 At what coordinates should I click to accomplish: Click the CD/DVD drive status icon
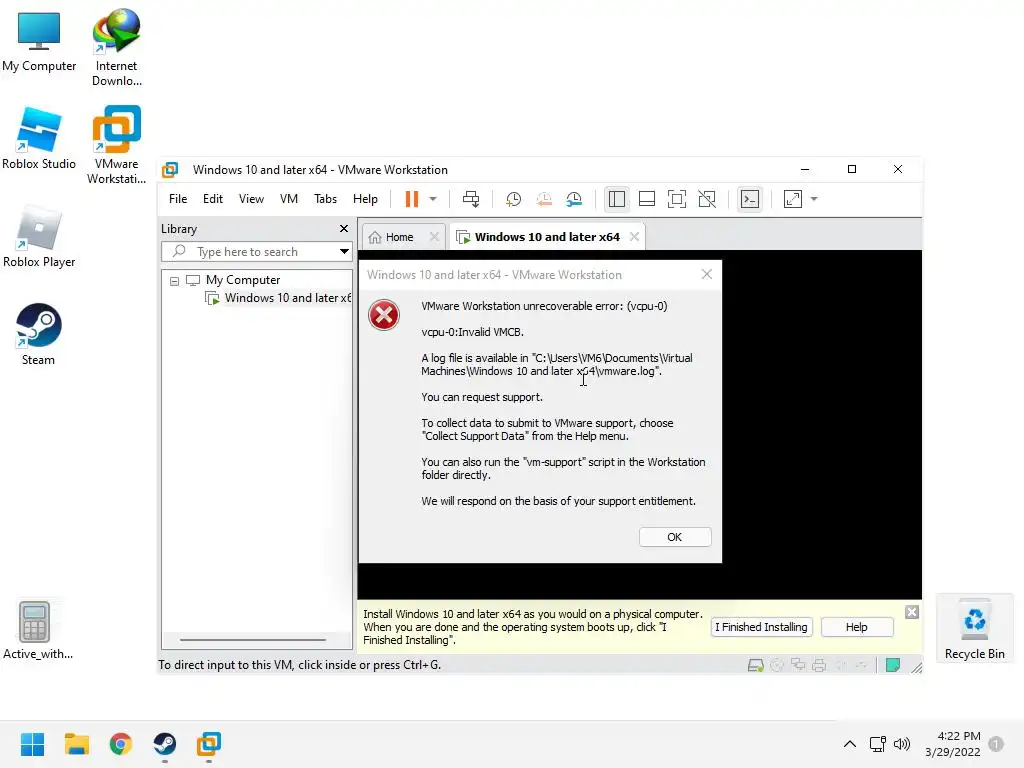click(777, 665)
